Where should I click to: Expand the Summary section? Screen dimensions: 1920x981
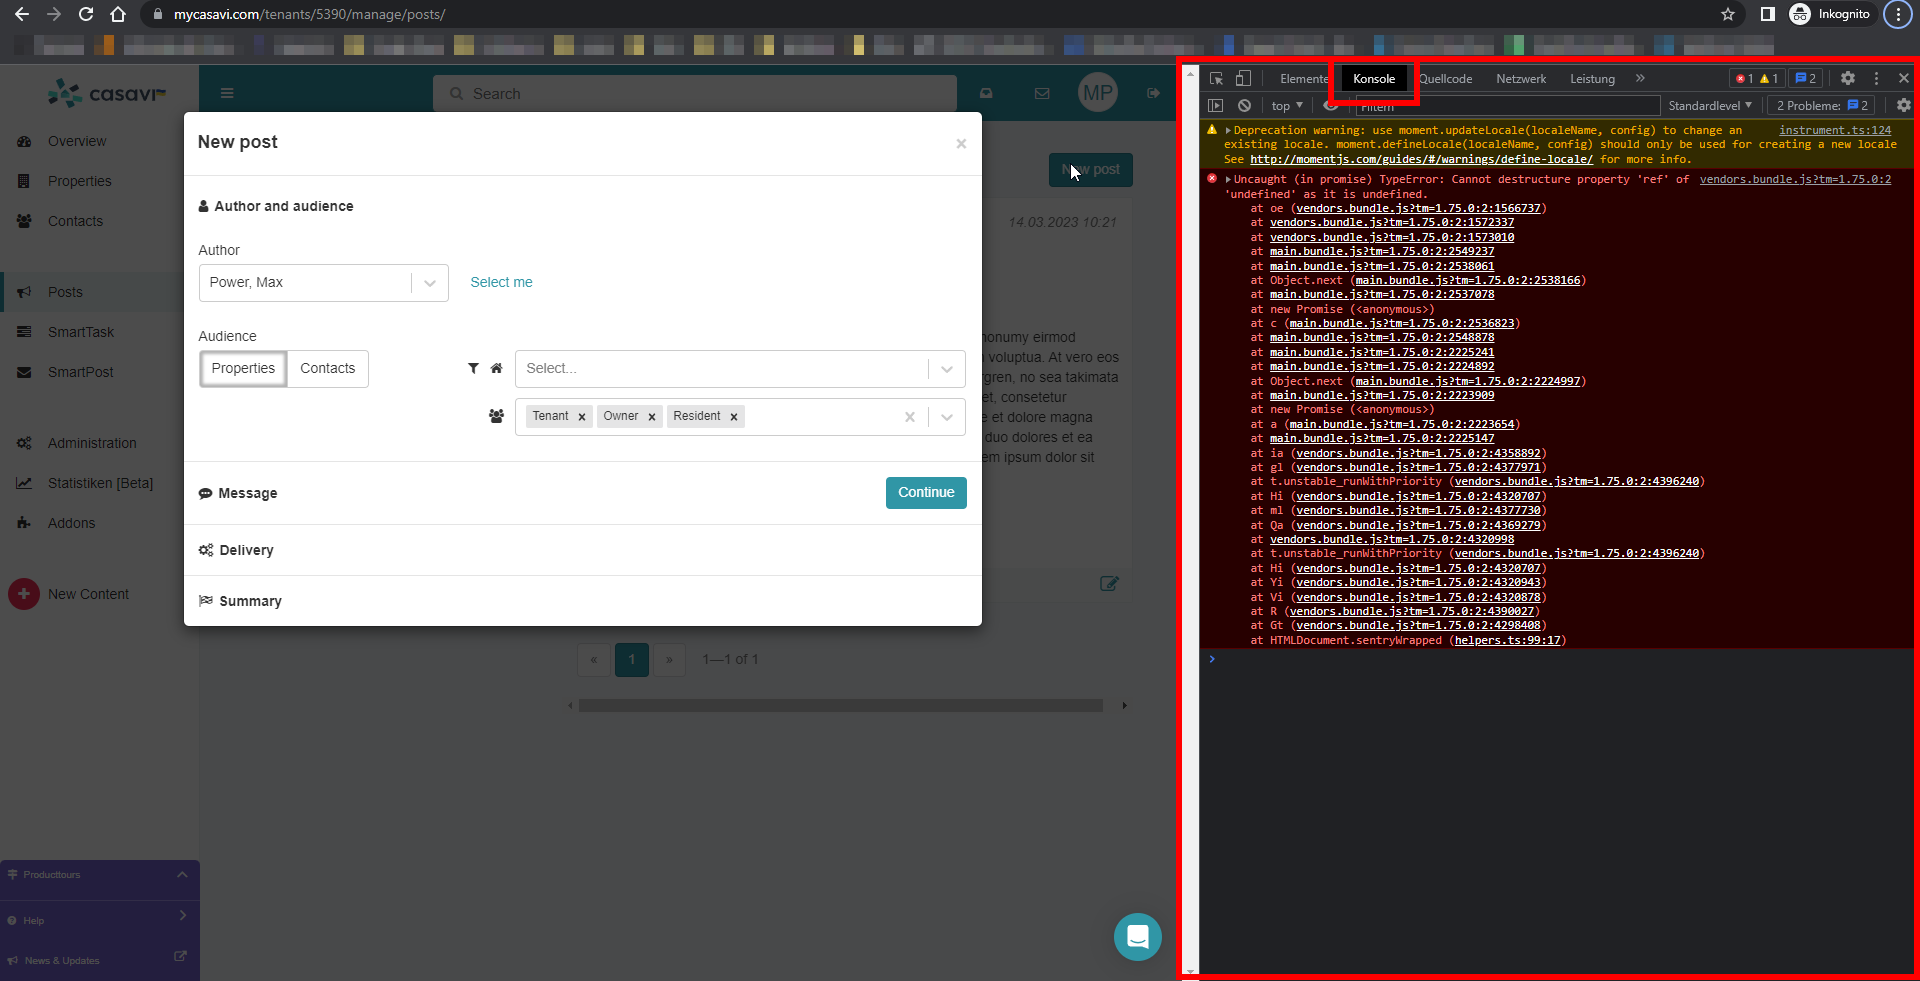(240, 602)
